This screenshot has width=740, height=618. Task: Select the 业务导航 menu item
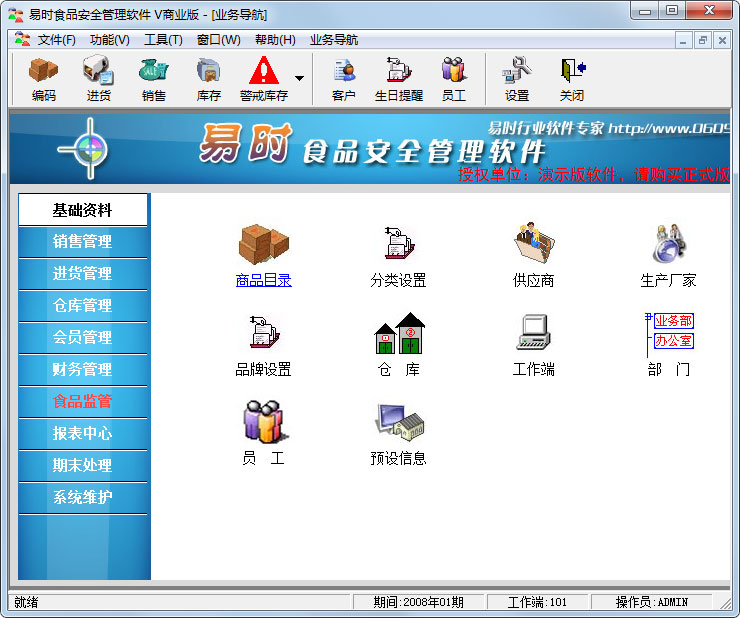334,40
